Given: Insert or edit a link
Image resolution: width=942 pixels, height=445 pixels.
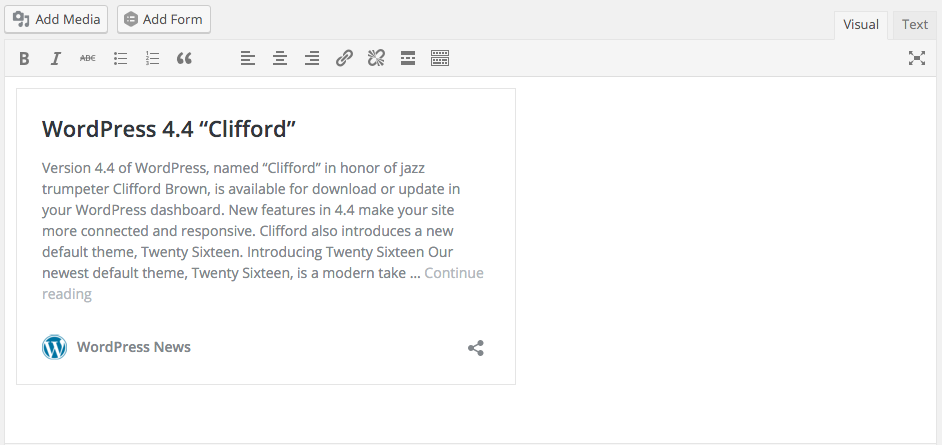Looking at the screenshot, I should [344, 59].
